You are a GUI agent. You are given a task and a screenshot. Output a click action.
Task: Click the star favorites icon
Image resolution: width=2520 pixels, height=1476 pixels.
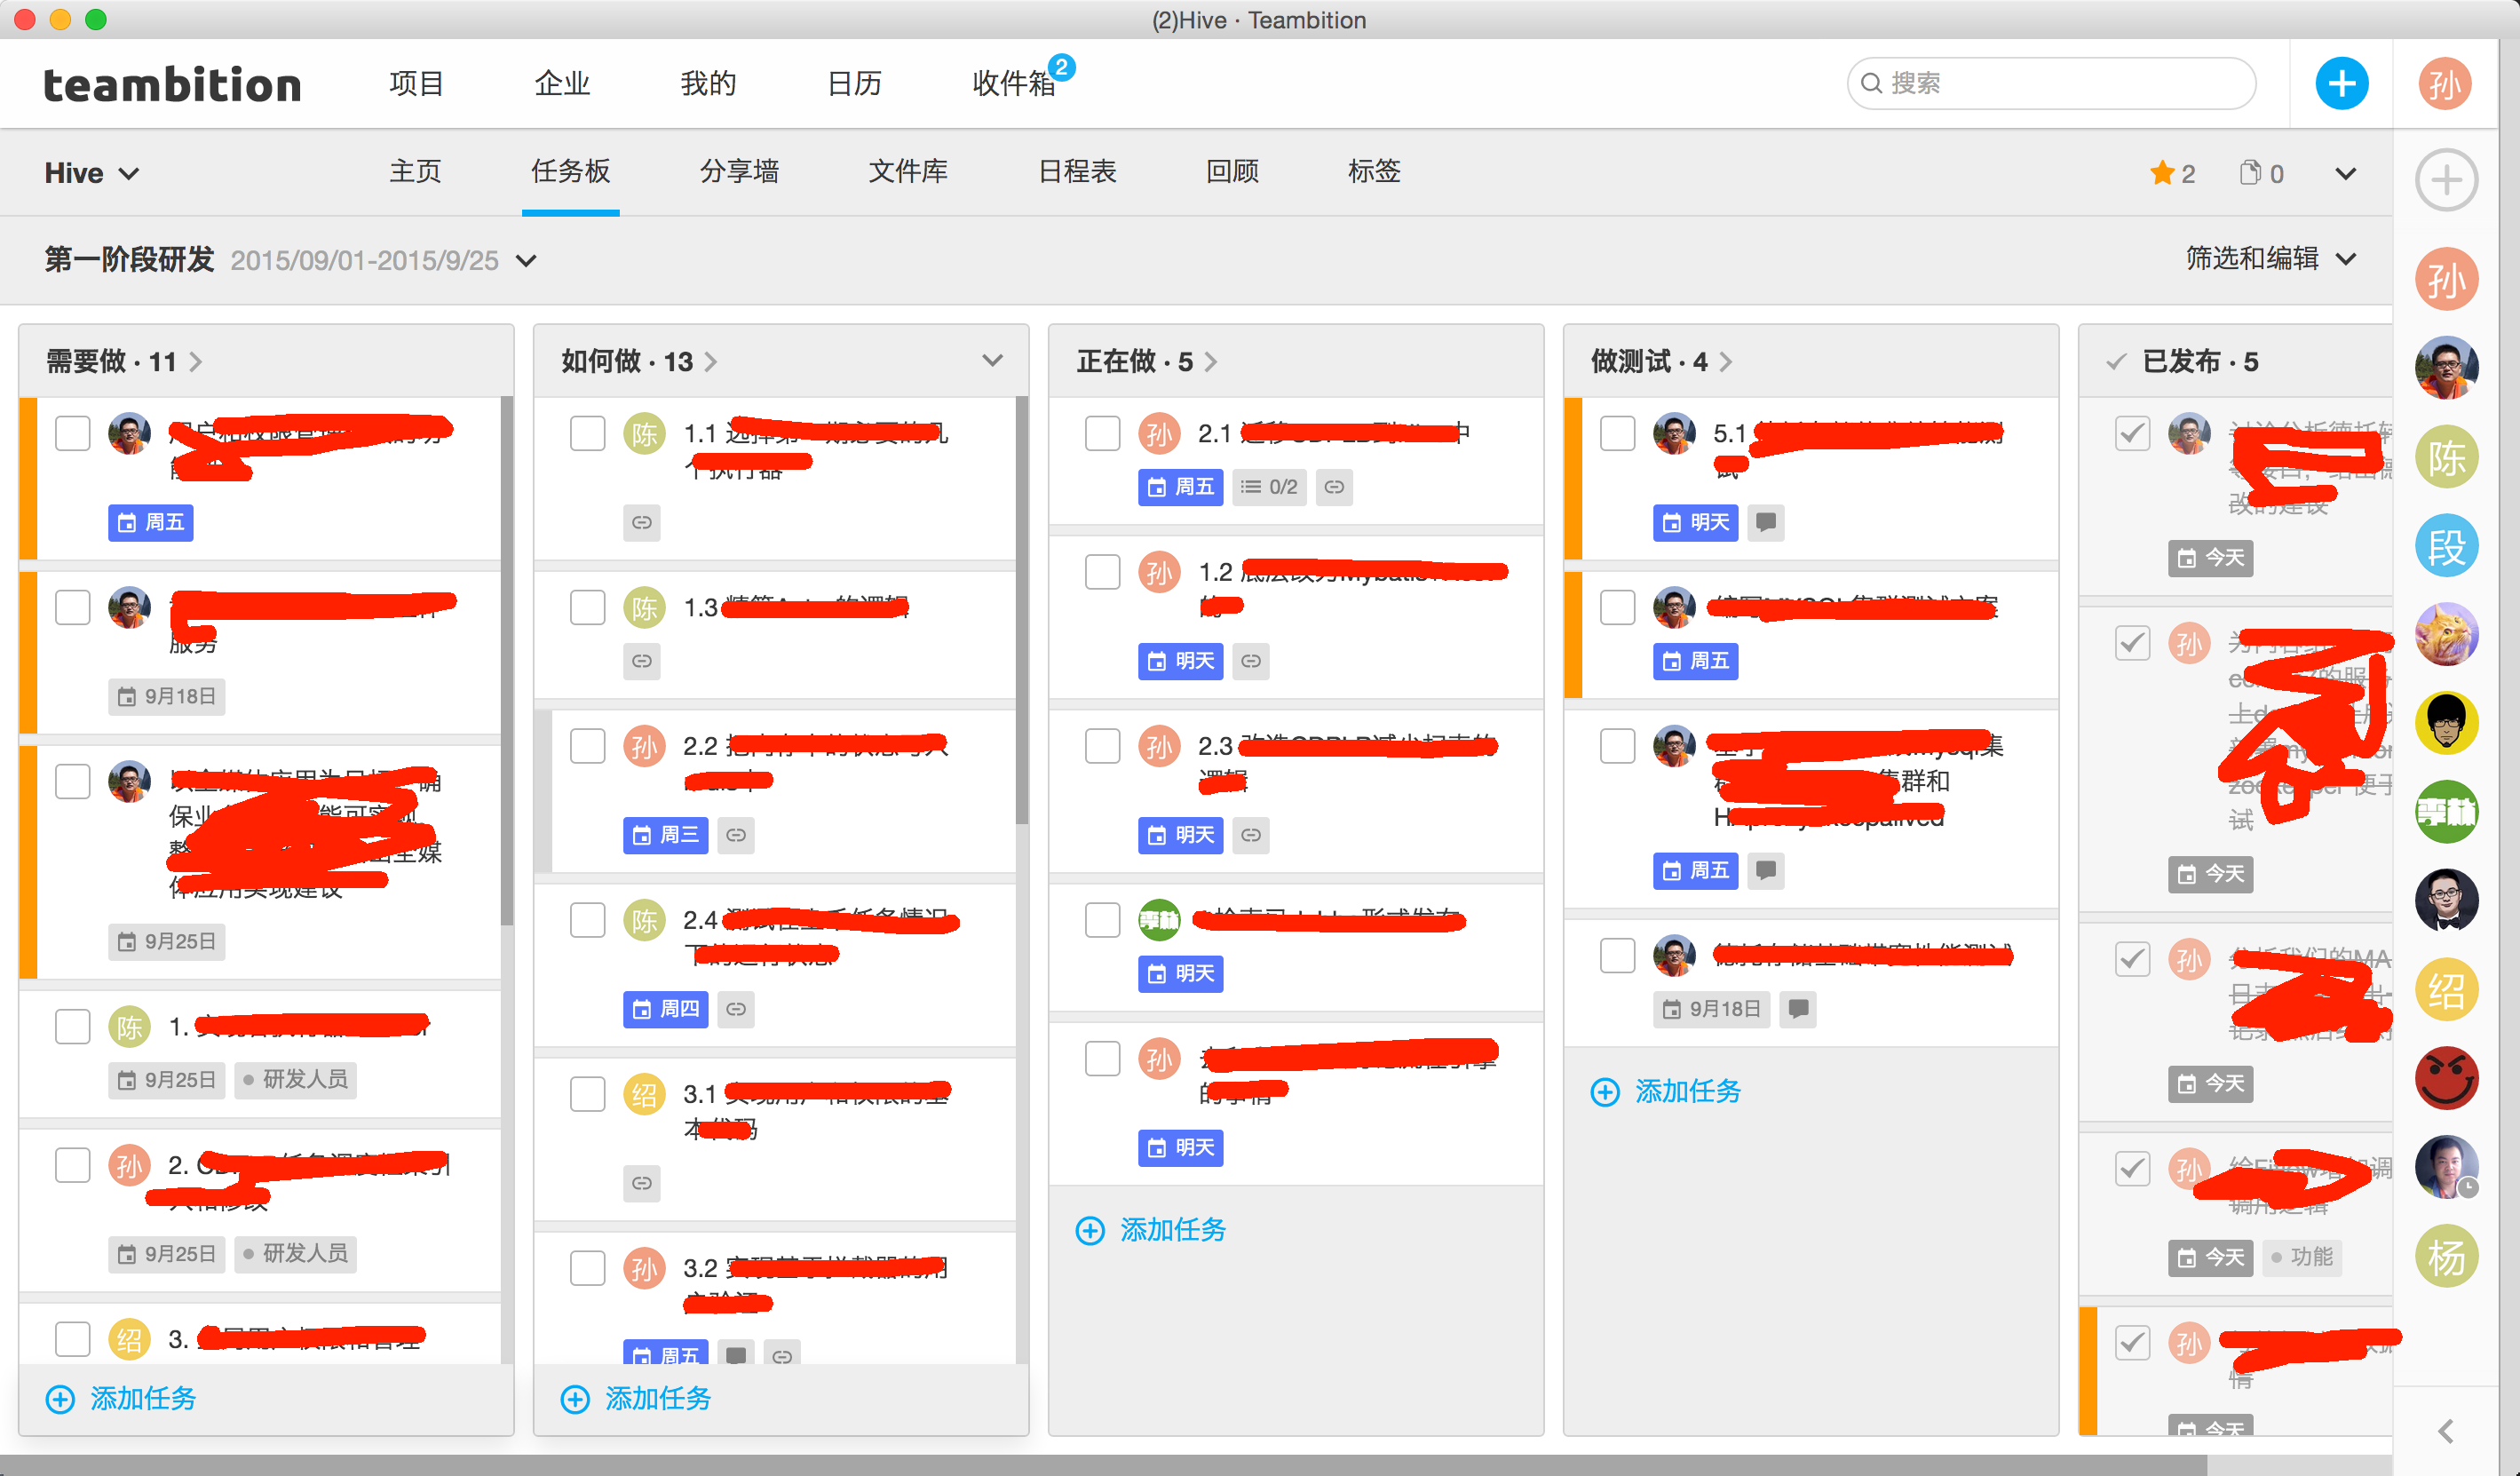tap(2162, 173)
